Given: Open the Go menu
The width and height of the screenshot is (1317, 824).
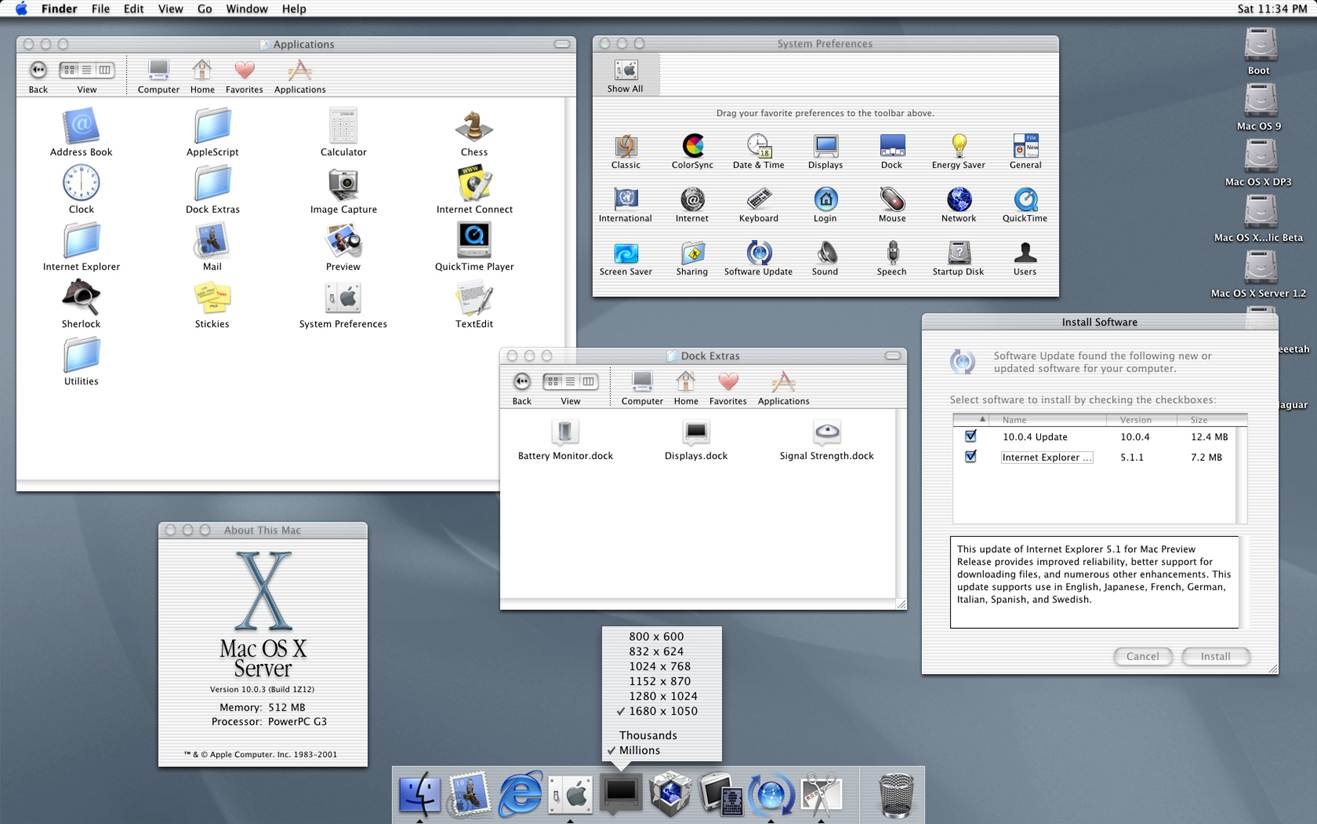Looking at the screenshot, I should [x=204, y=8].
